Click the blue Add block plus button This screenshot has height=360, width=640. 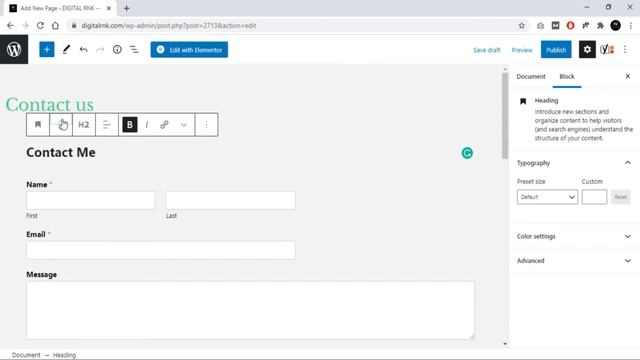[x=47, y=49]
